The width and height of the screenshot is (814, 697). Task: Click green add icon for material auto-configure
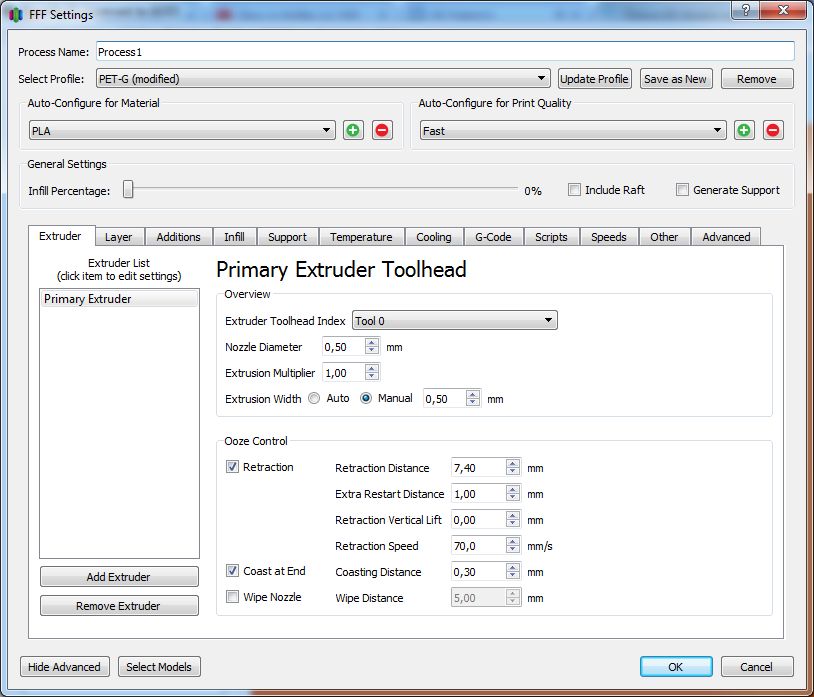coord(353,130)
